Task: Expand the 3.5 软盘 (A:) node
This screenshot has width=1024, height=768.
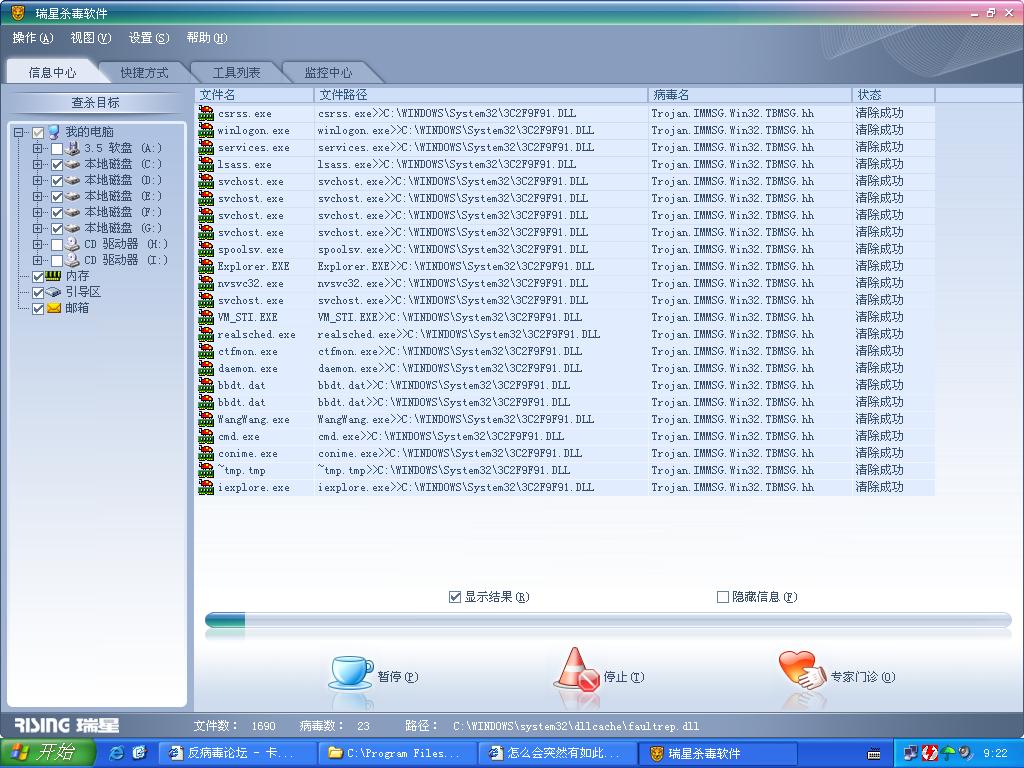Action: point(38,148)
